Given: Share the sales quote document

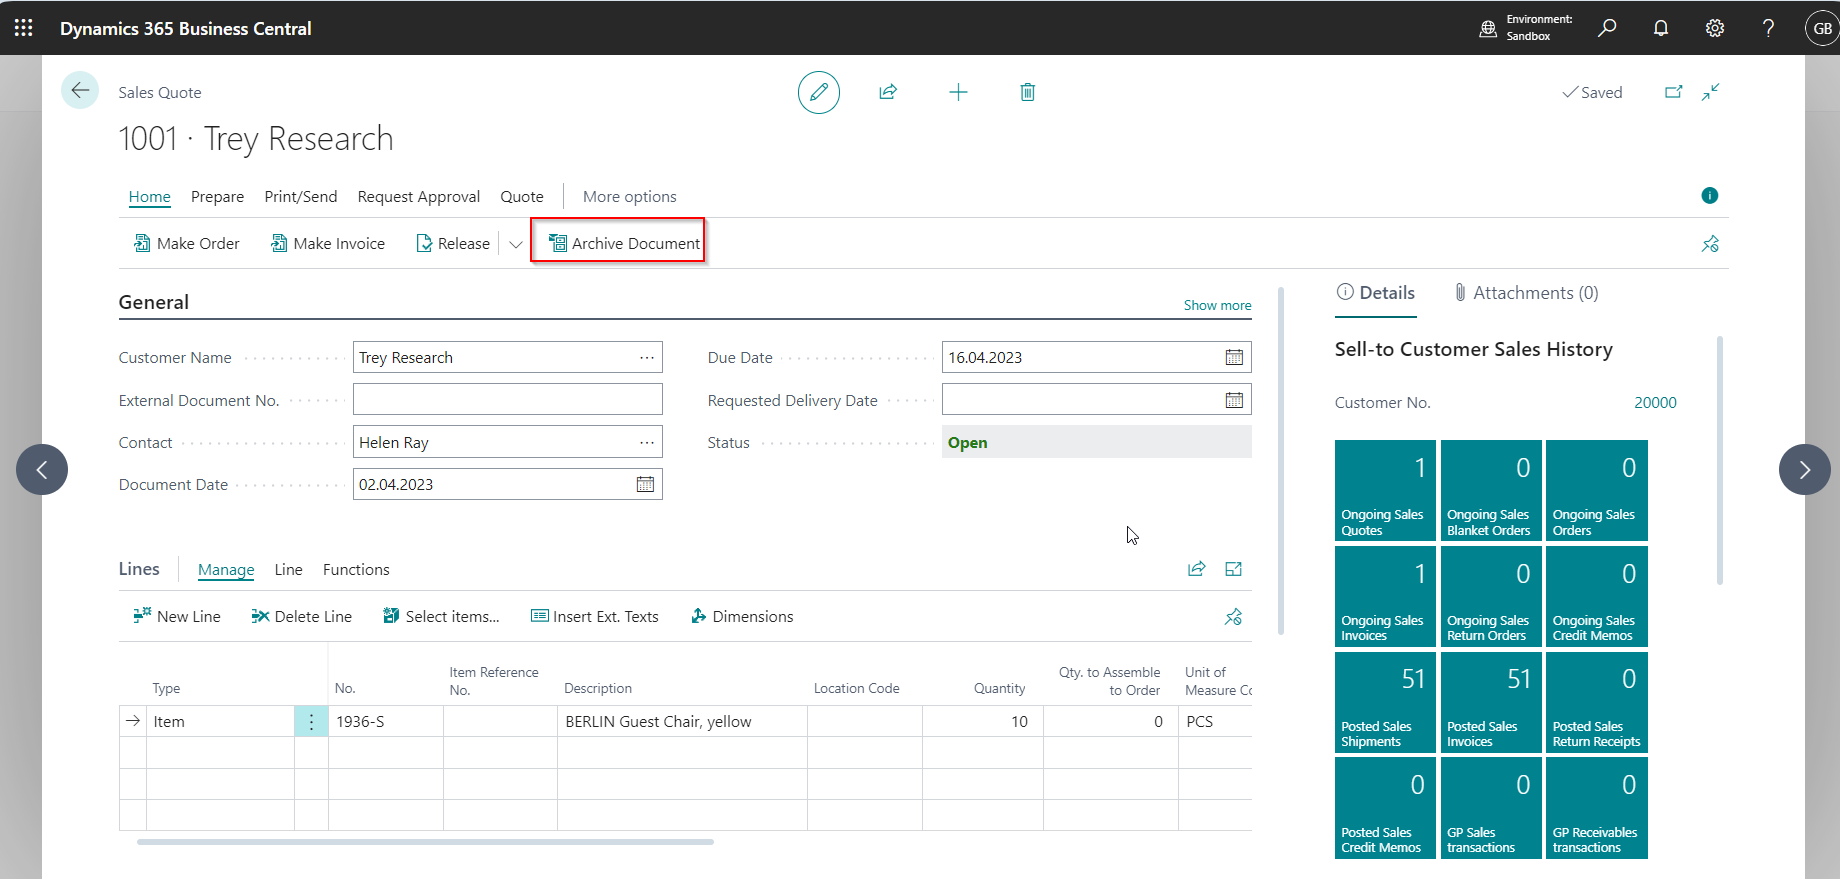Looking at the screenshot, I should click(x=888, y=92).
